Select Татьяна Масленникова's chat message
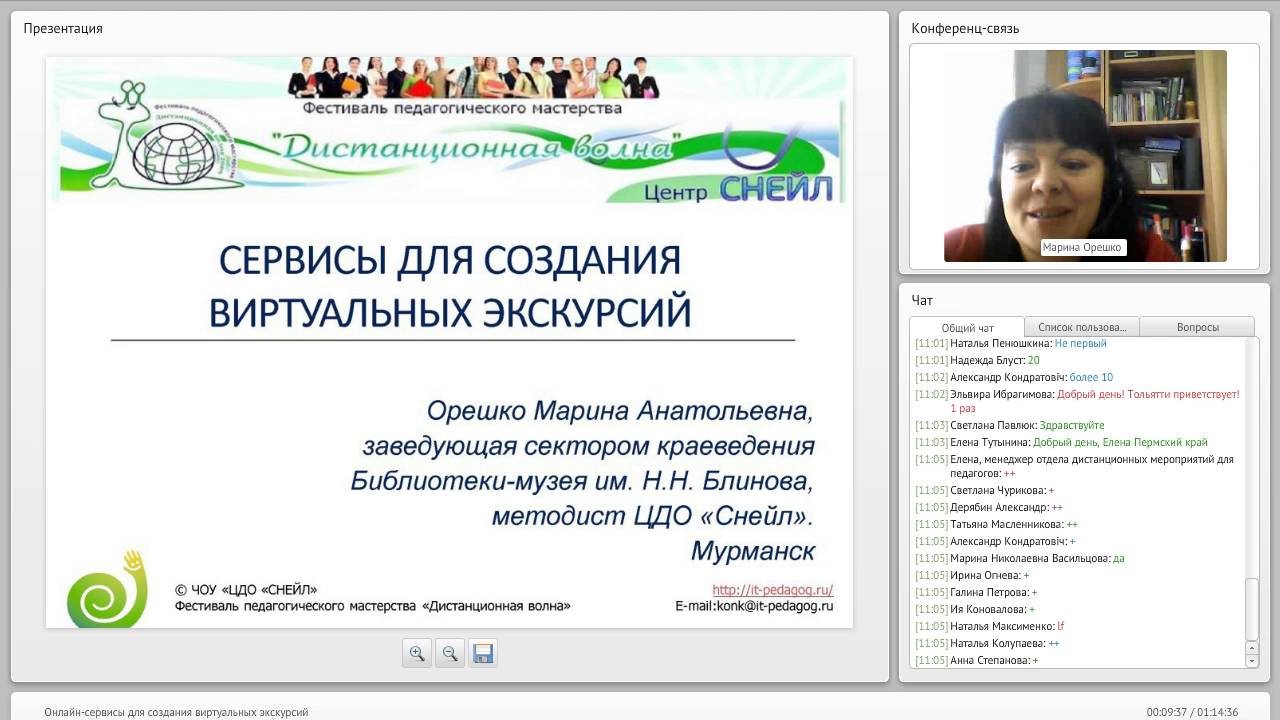Screen dimensions: 1280x720 (x=996, y=524)
